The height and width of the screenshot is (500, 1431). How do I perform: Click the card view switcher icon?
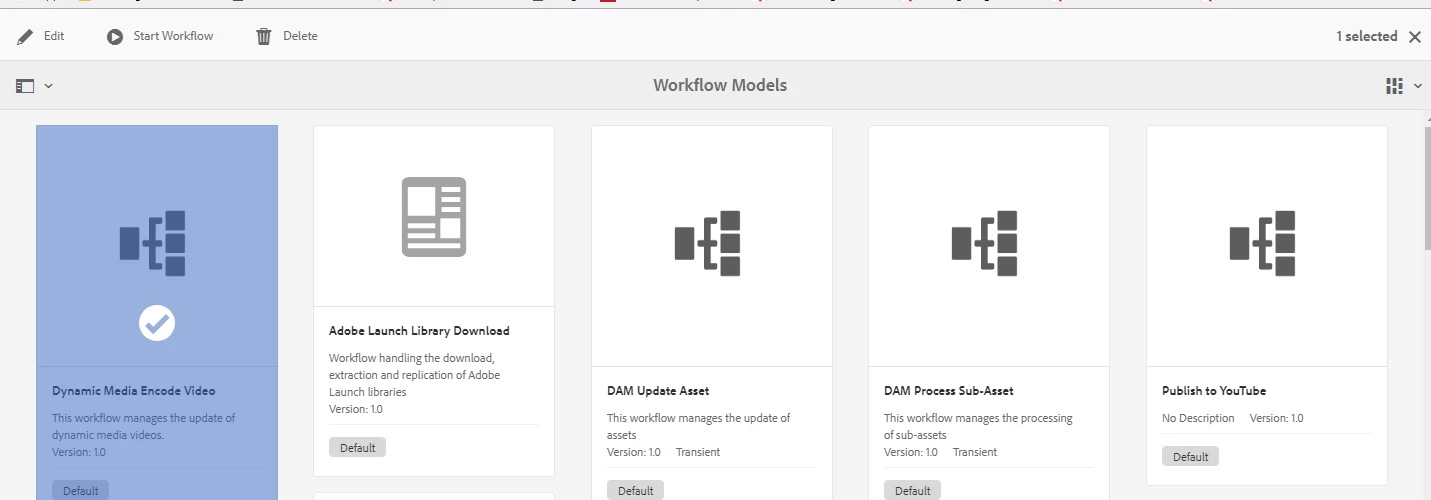tap(1394, 86)
